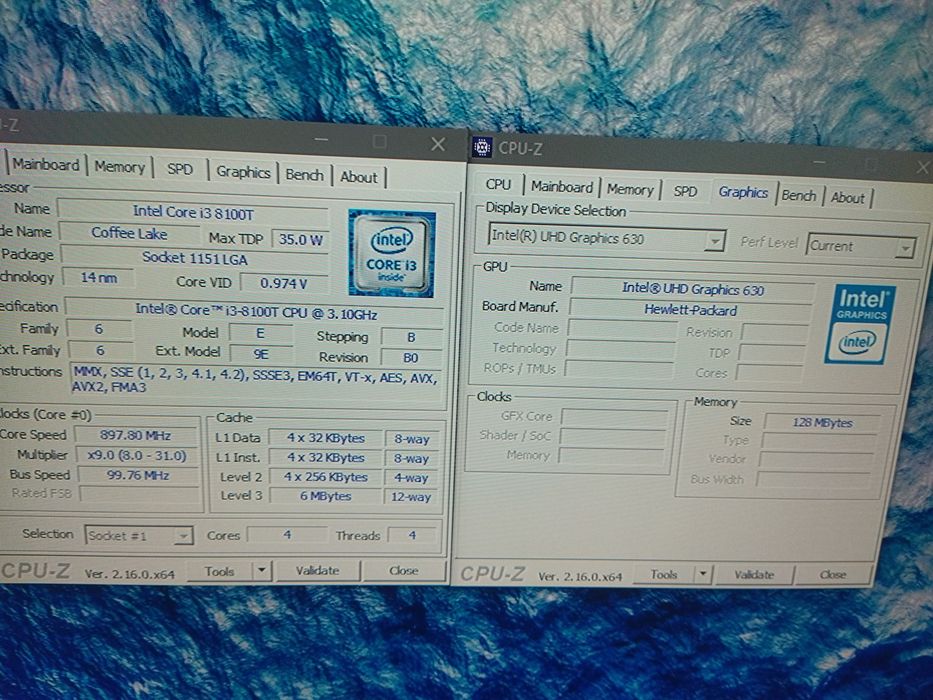933x700 pixels.
Task: Switch to CPU tab in right window
Action: tap(498, 185)
